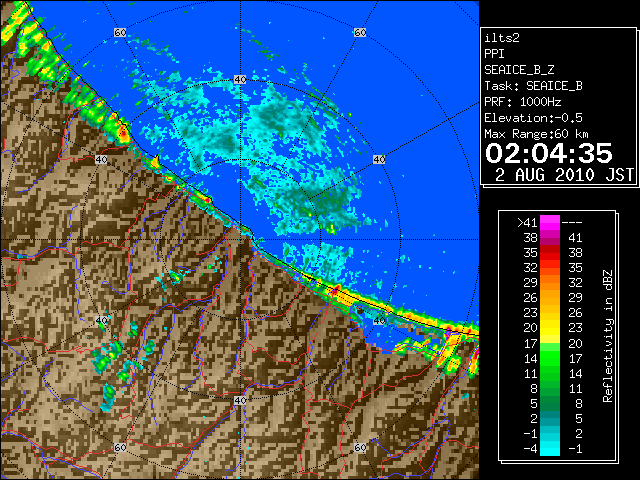Click the 'Max Range:60 km' line
This screenshot has width=640, height=480.
[536, 134]
